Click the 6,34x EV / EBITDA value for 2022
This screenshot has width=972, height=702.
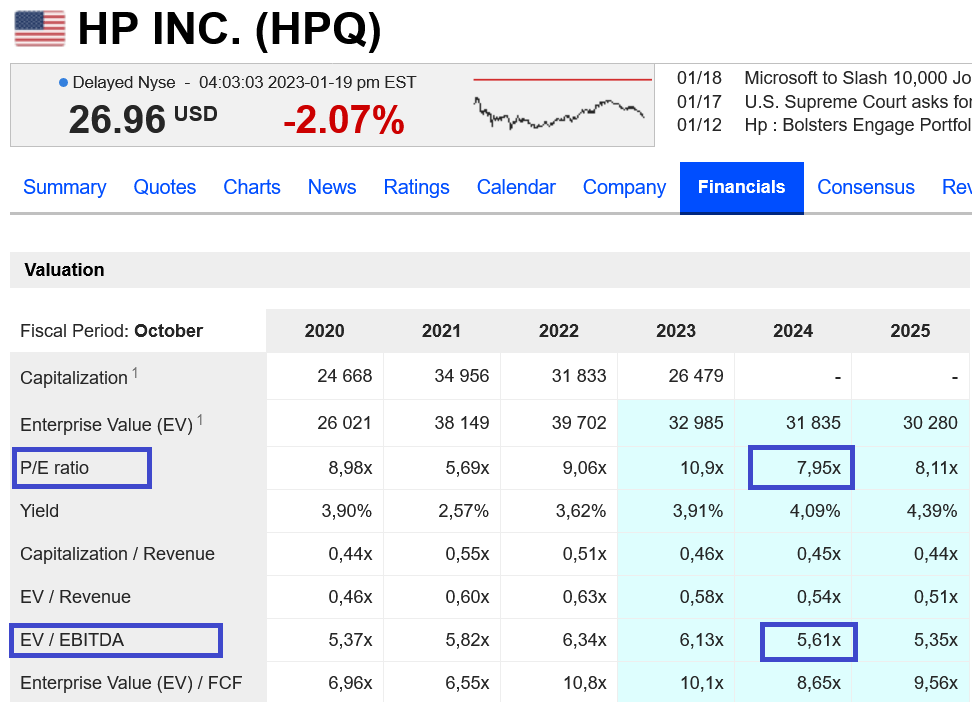[x=585, y=639]
